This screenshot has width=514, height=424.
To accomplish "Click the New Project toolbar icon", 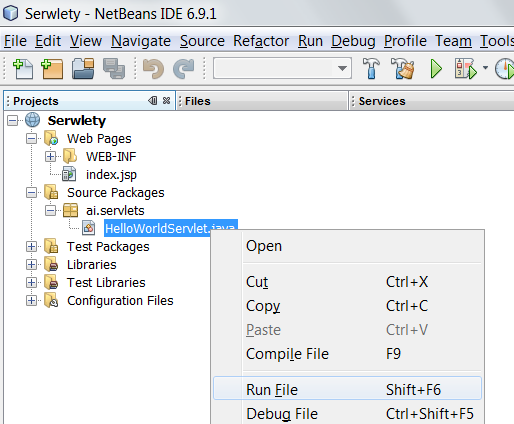I will point(52,69).
